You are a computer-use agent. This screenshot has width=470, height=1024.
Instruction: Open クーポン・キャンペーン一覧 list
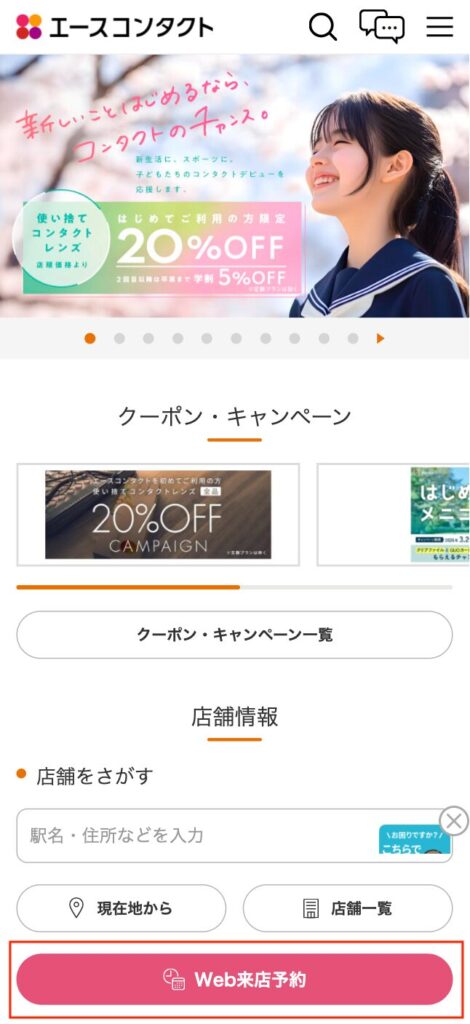pyautogui.click(x=234, y=635)
